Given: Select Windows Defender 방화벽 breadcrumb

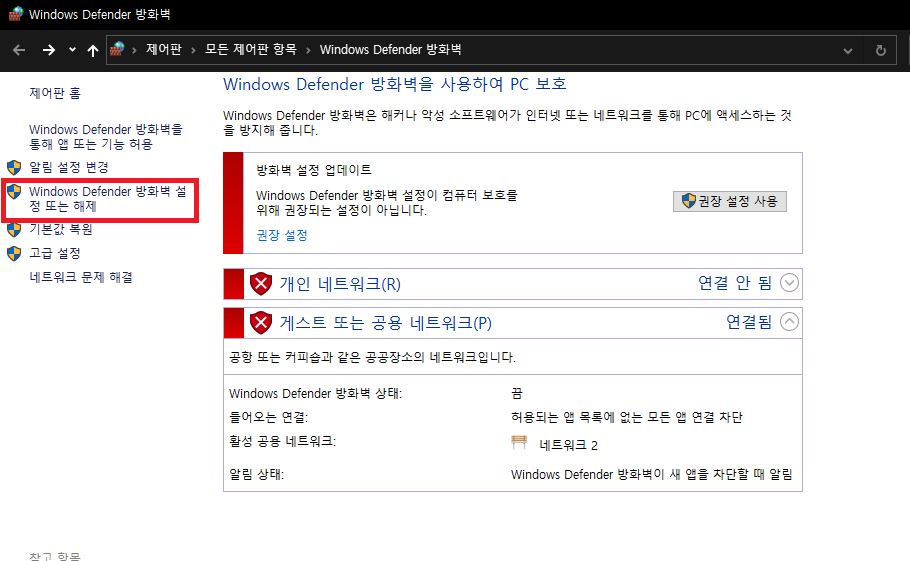Looking at the screenshot, I should click(x=391, y=49).
